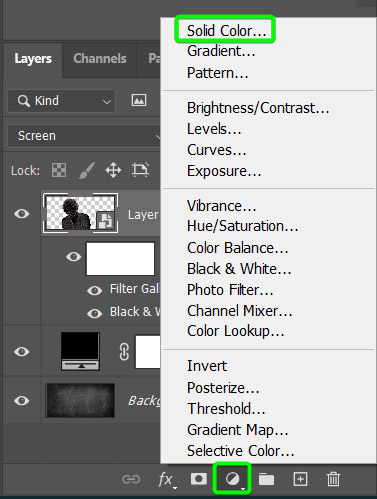Lock artboard nesting icon
This screenshot has height=499, width=377.
pos(140,170)
